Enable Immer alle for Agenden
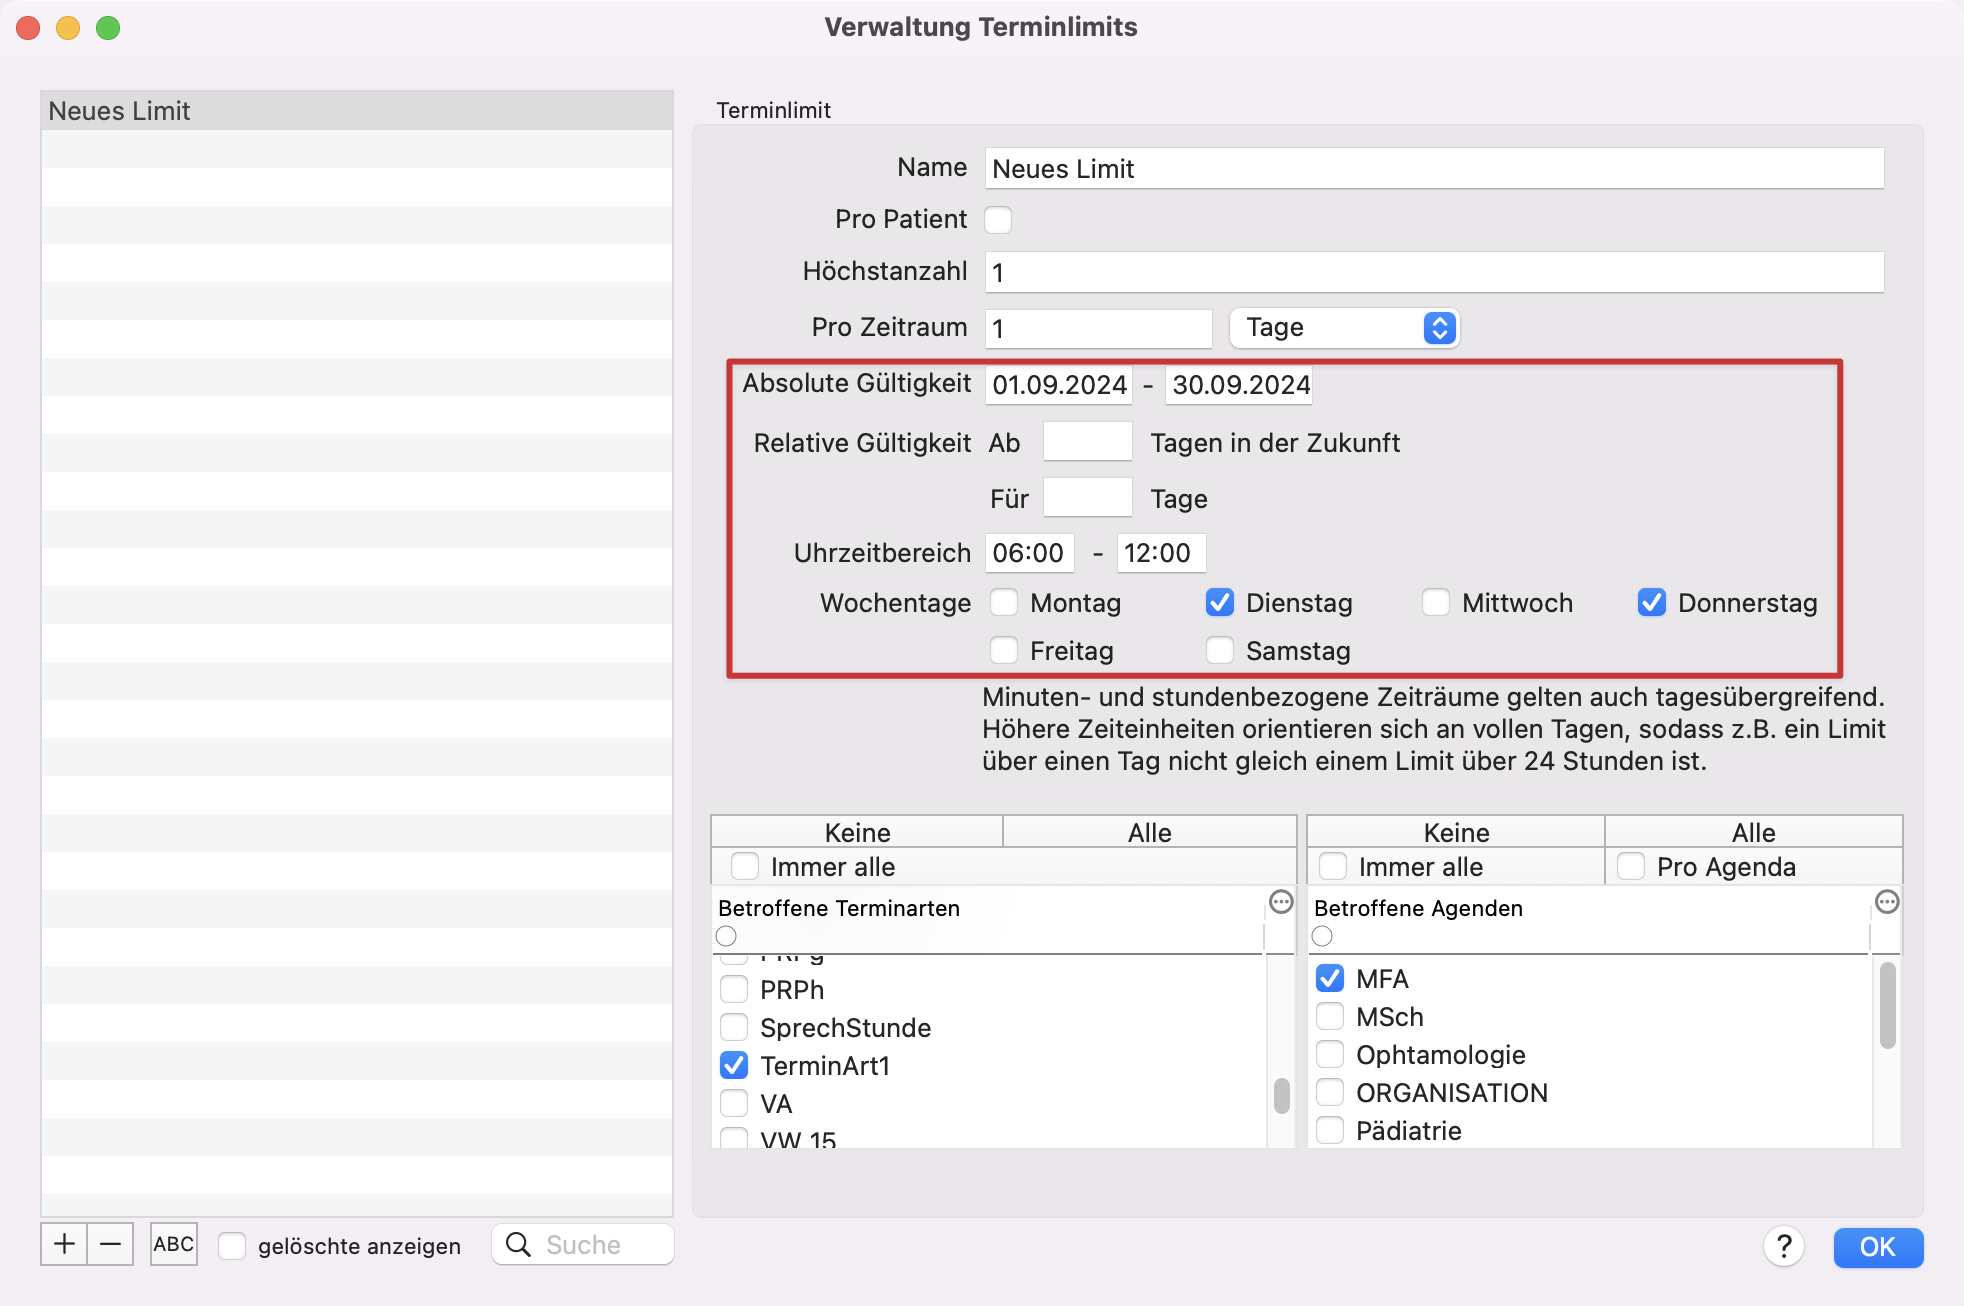Viewport: 1964px width, 1306px height. click(x=1333, y=866)
